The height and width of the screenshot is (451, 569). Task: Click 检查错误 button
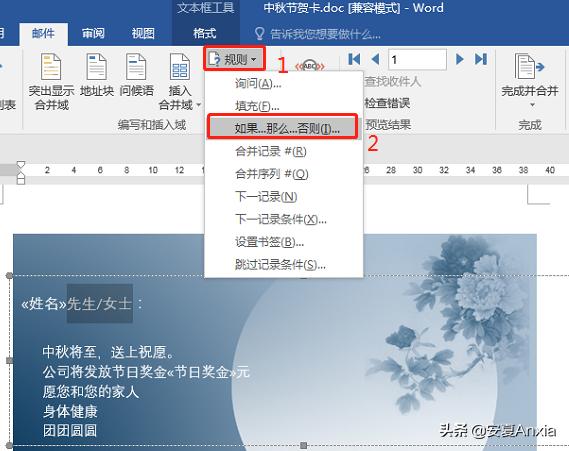(388, 103)
